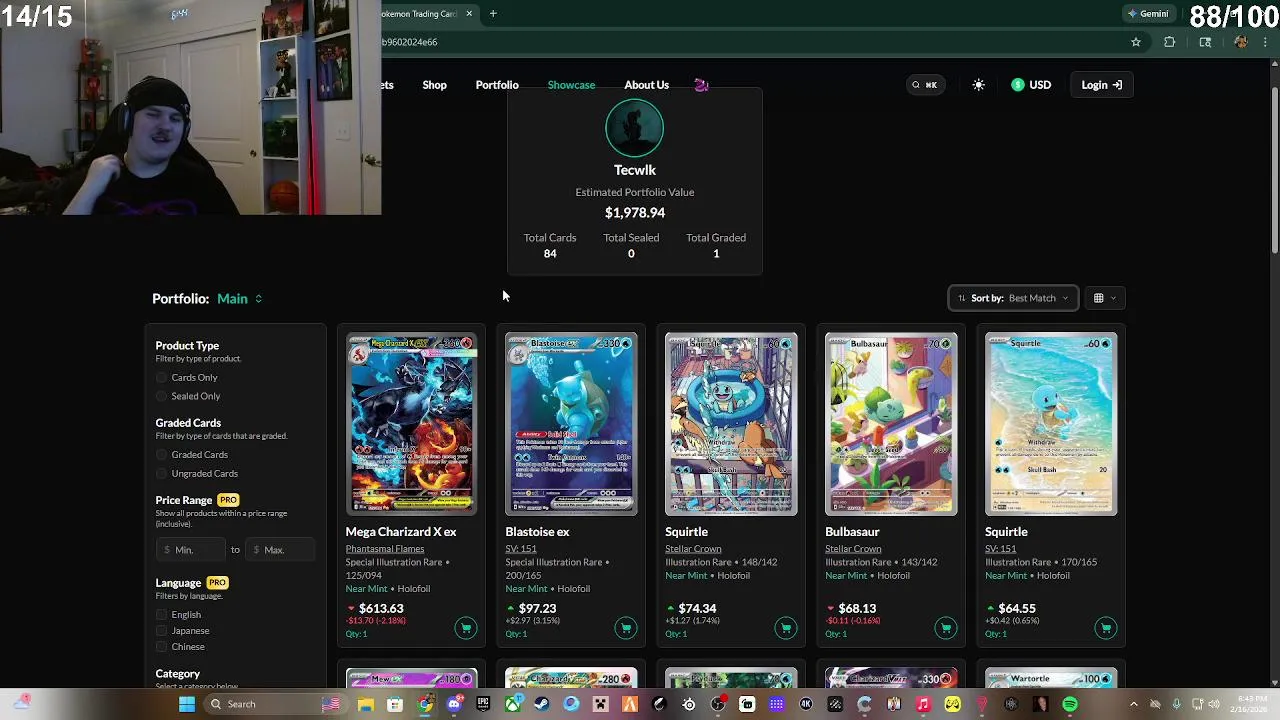This screenshot has width=1280, height=720.
Task: Open Discord from taskbar
Action: (x=454, y=704)
